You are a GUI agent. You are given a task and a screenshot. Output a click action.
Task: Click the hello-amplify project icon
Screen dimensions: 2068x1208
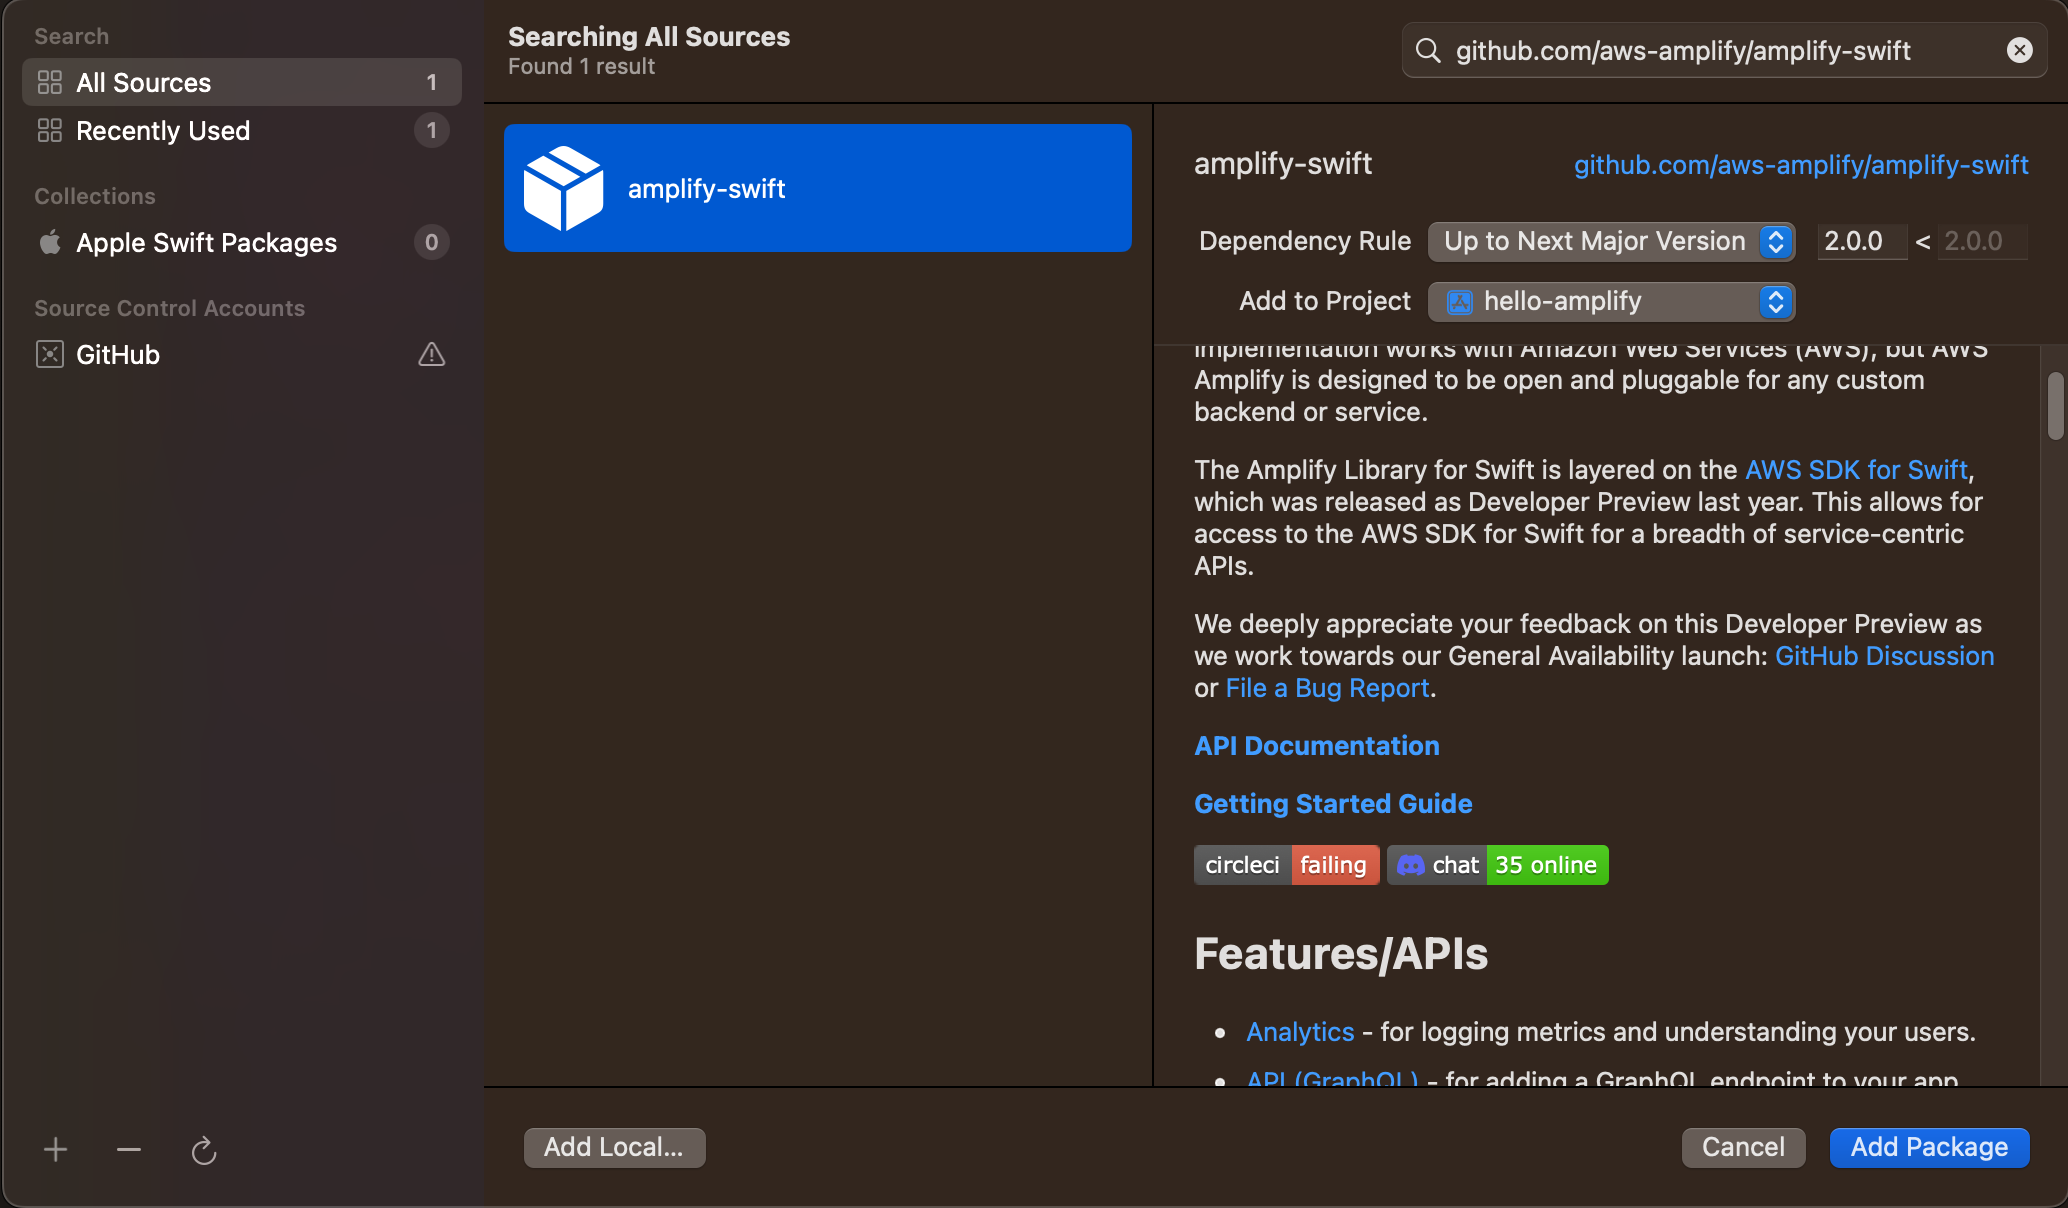click(x=1460, y=302)
